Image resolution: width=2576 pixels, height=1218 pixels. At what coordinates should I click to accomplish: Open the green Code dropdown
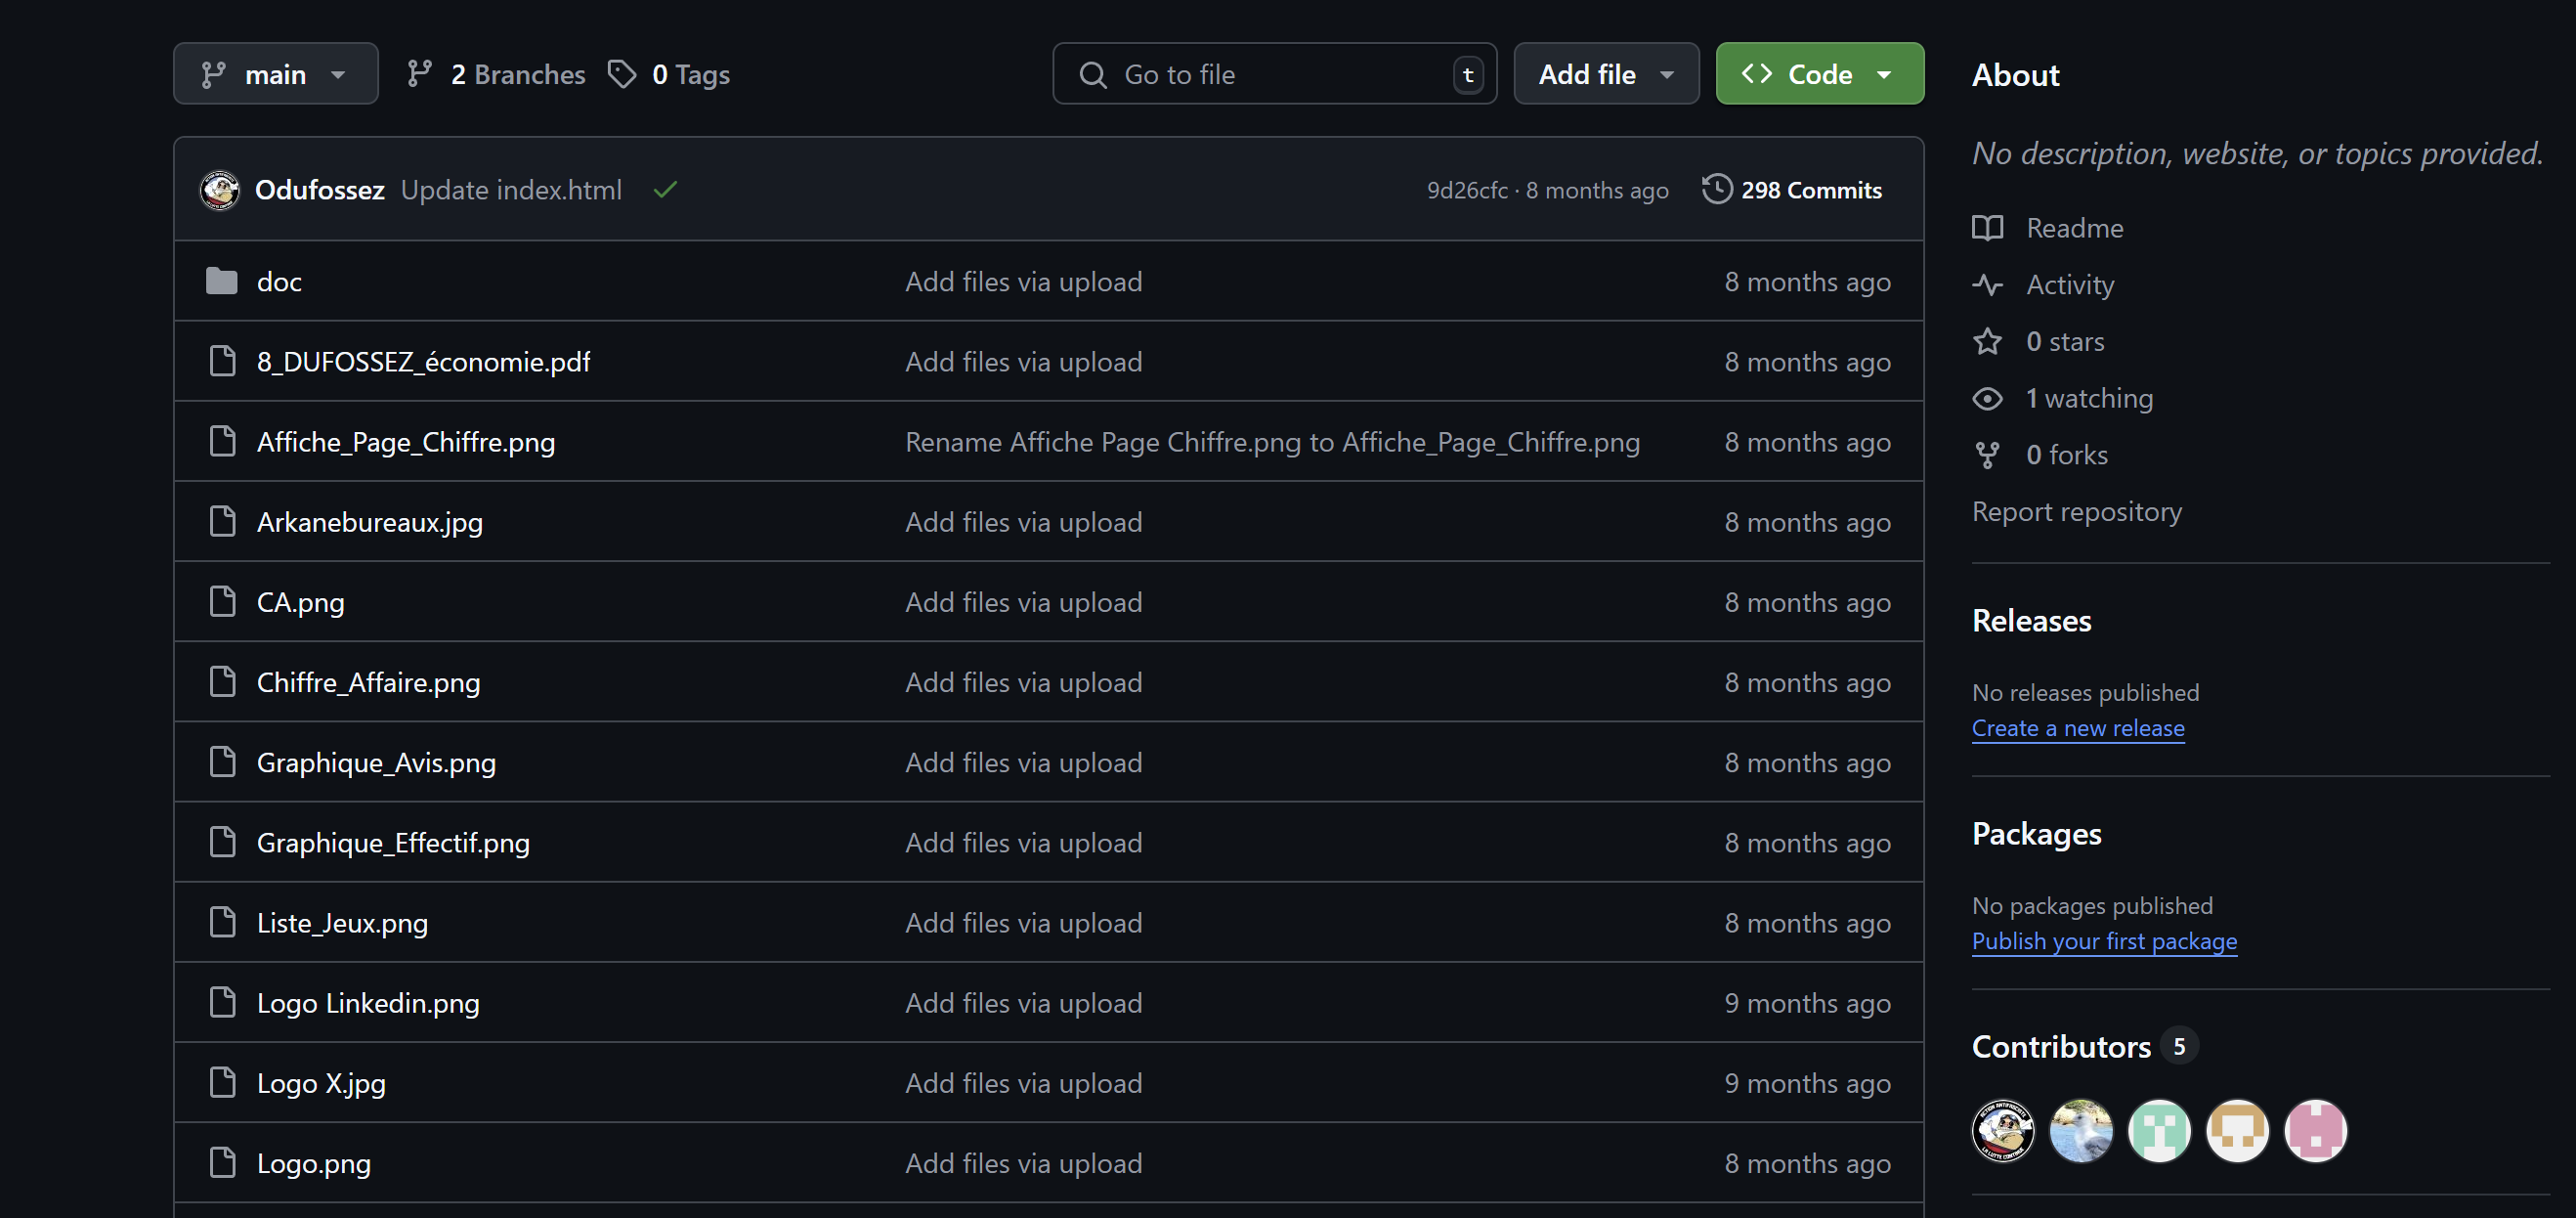tap(1818, 74)
